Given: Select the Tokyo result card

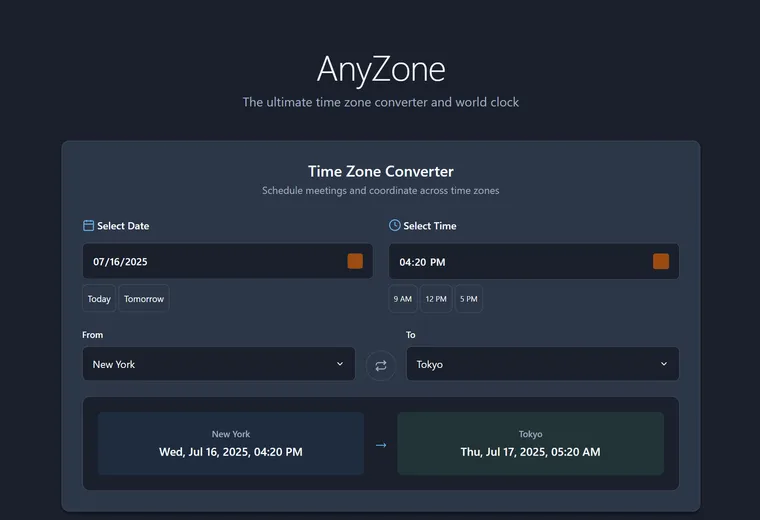Looking at the screenshot, I should (530, 443).
